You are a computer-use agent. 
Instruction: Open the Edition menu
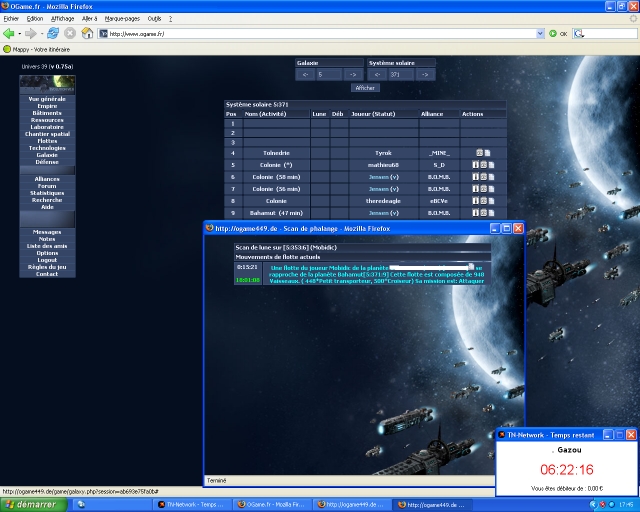(x=35, y=19)
